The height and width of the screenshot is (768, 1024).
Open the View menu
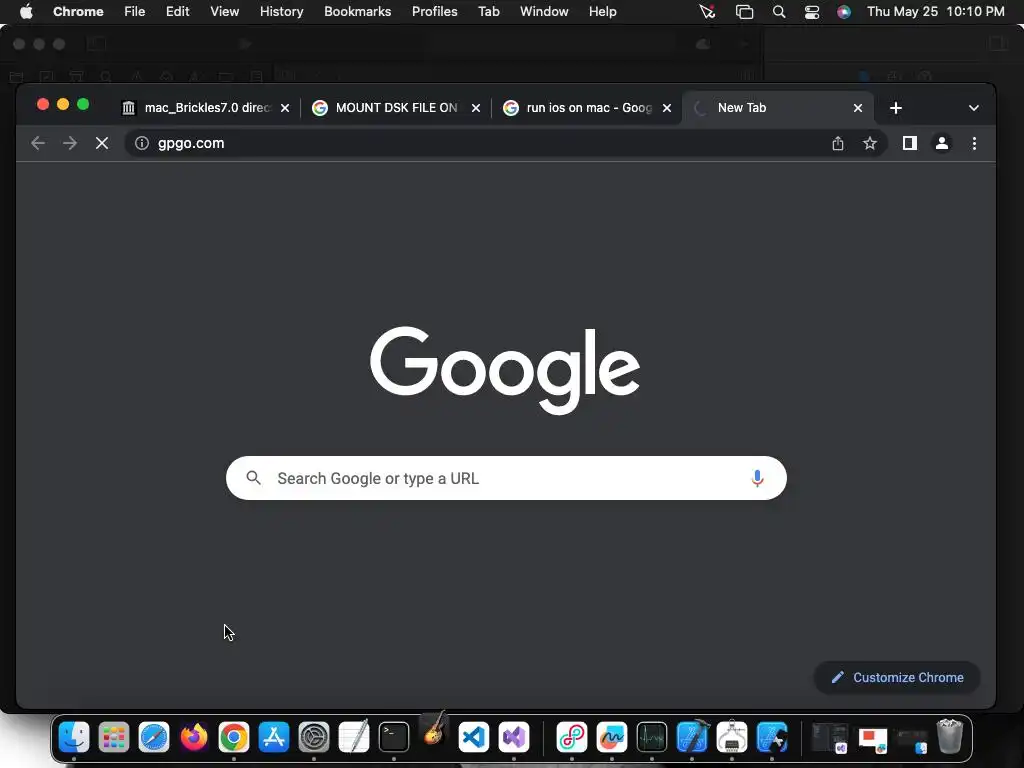tap(225, 11)
